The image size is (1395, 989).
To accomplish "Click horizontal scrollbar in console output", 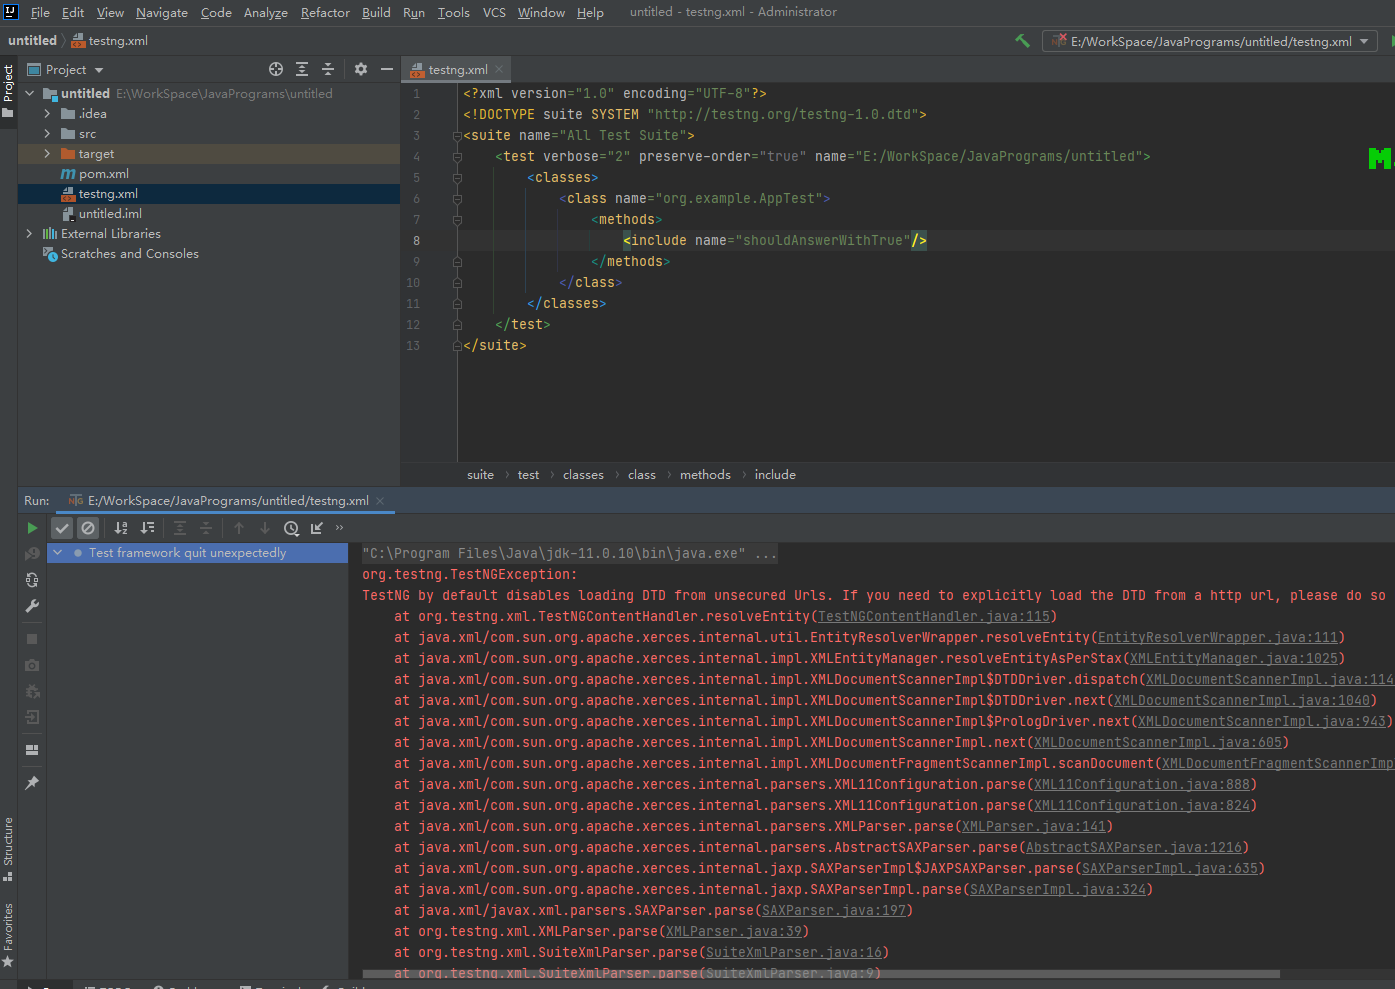I will tap(820, 974).
